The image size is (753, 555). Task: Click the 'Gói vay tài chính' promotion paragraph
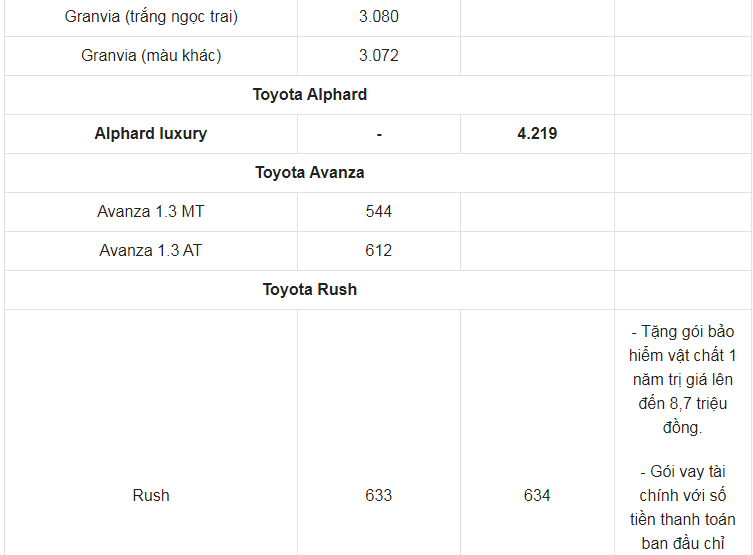(x=684, y=507)
